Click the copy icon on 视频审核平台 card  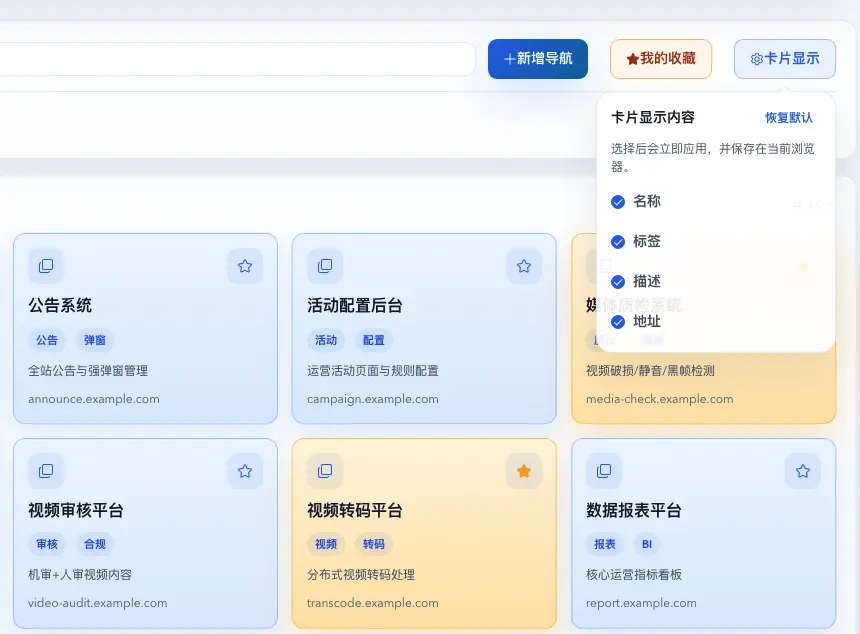(46, 471)
